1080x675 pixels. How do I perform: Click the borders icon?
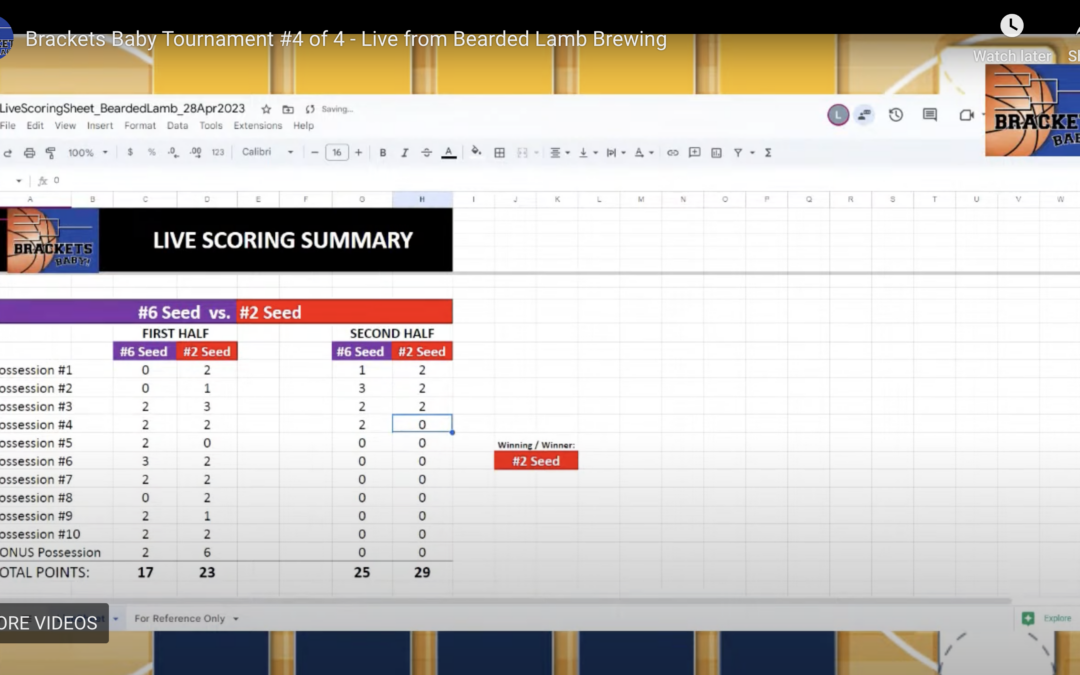point(499,153)
